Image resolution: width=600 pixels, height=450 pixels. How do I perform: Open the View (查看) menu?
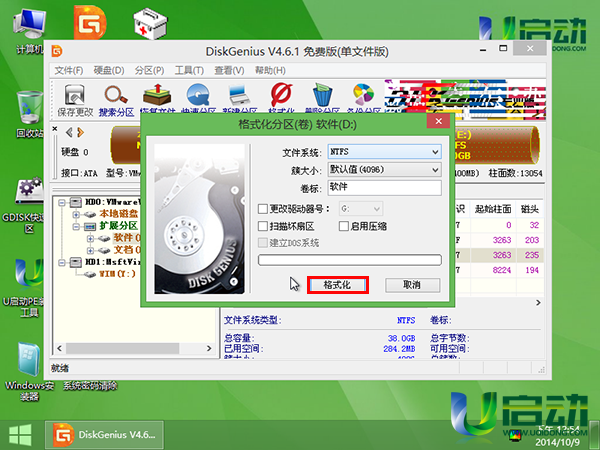point(229,70)
